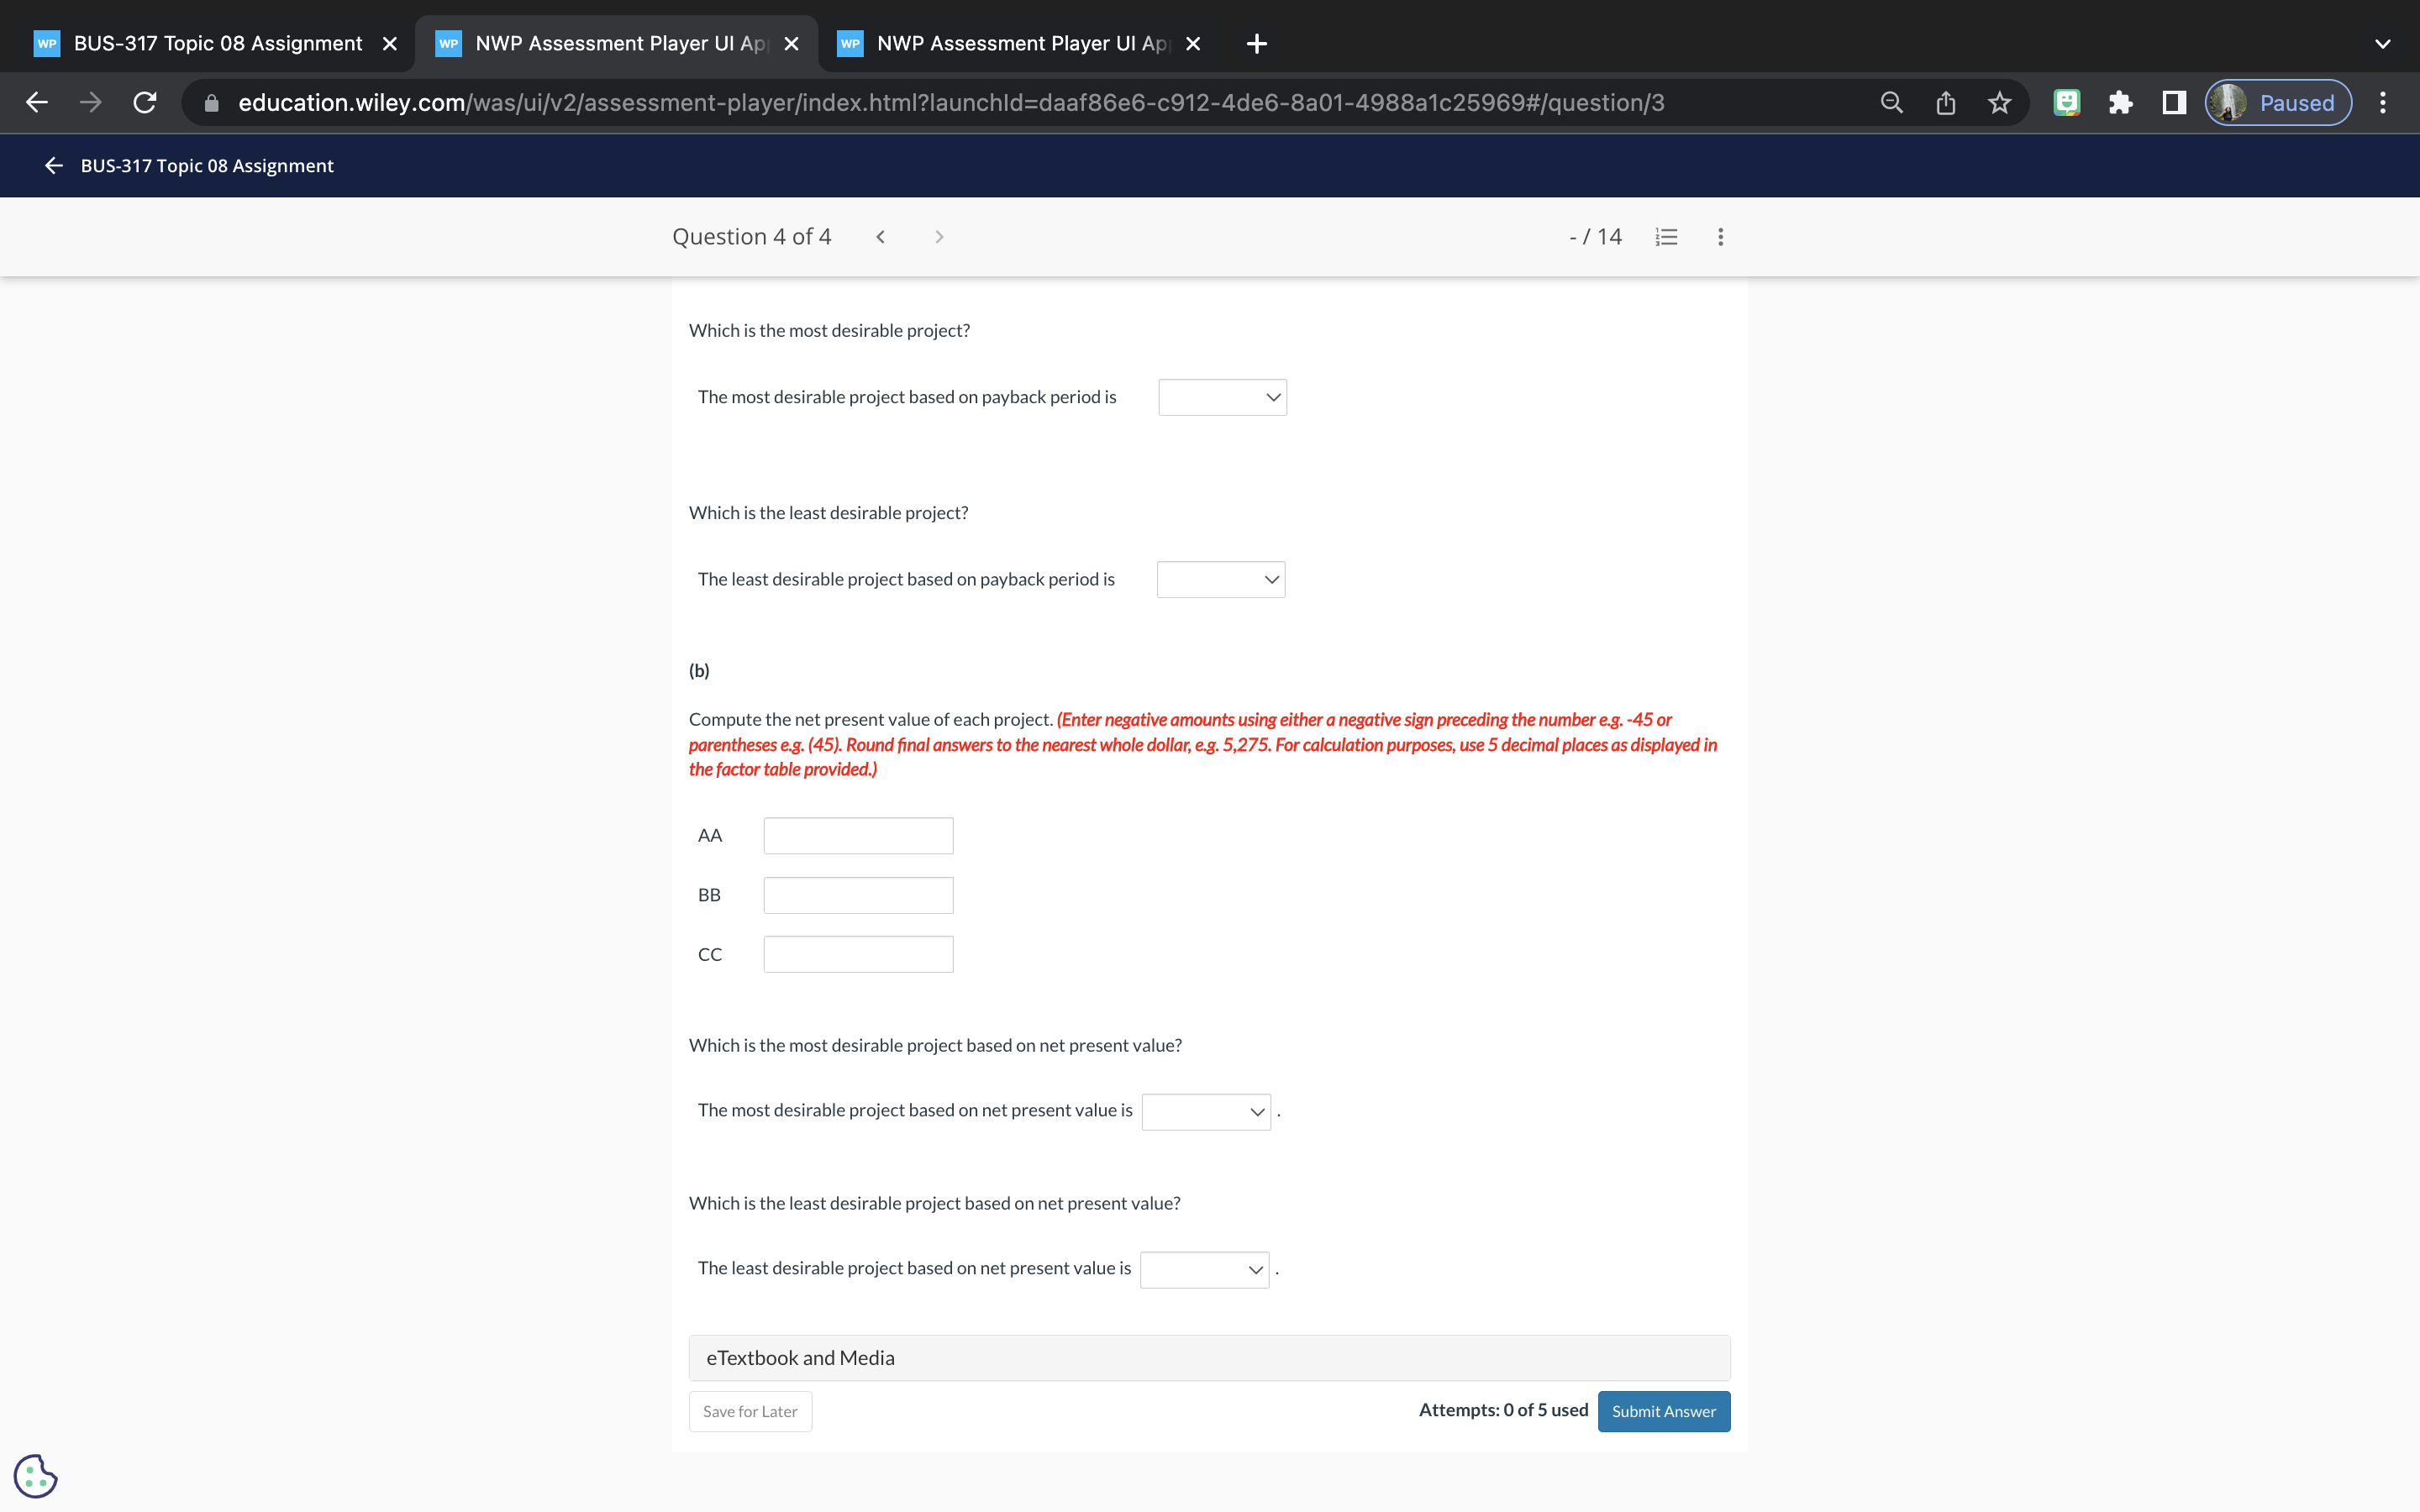The width and height of the screenshot is (2420, 1512).
Task: Expand the least desirable net present value dropdown
Action: click(1204, 1270)
